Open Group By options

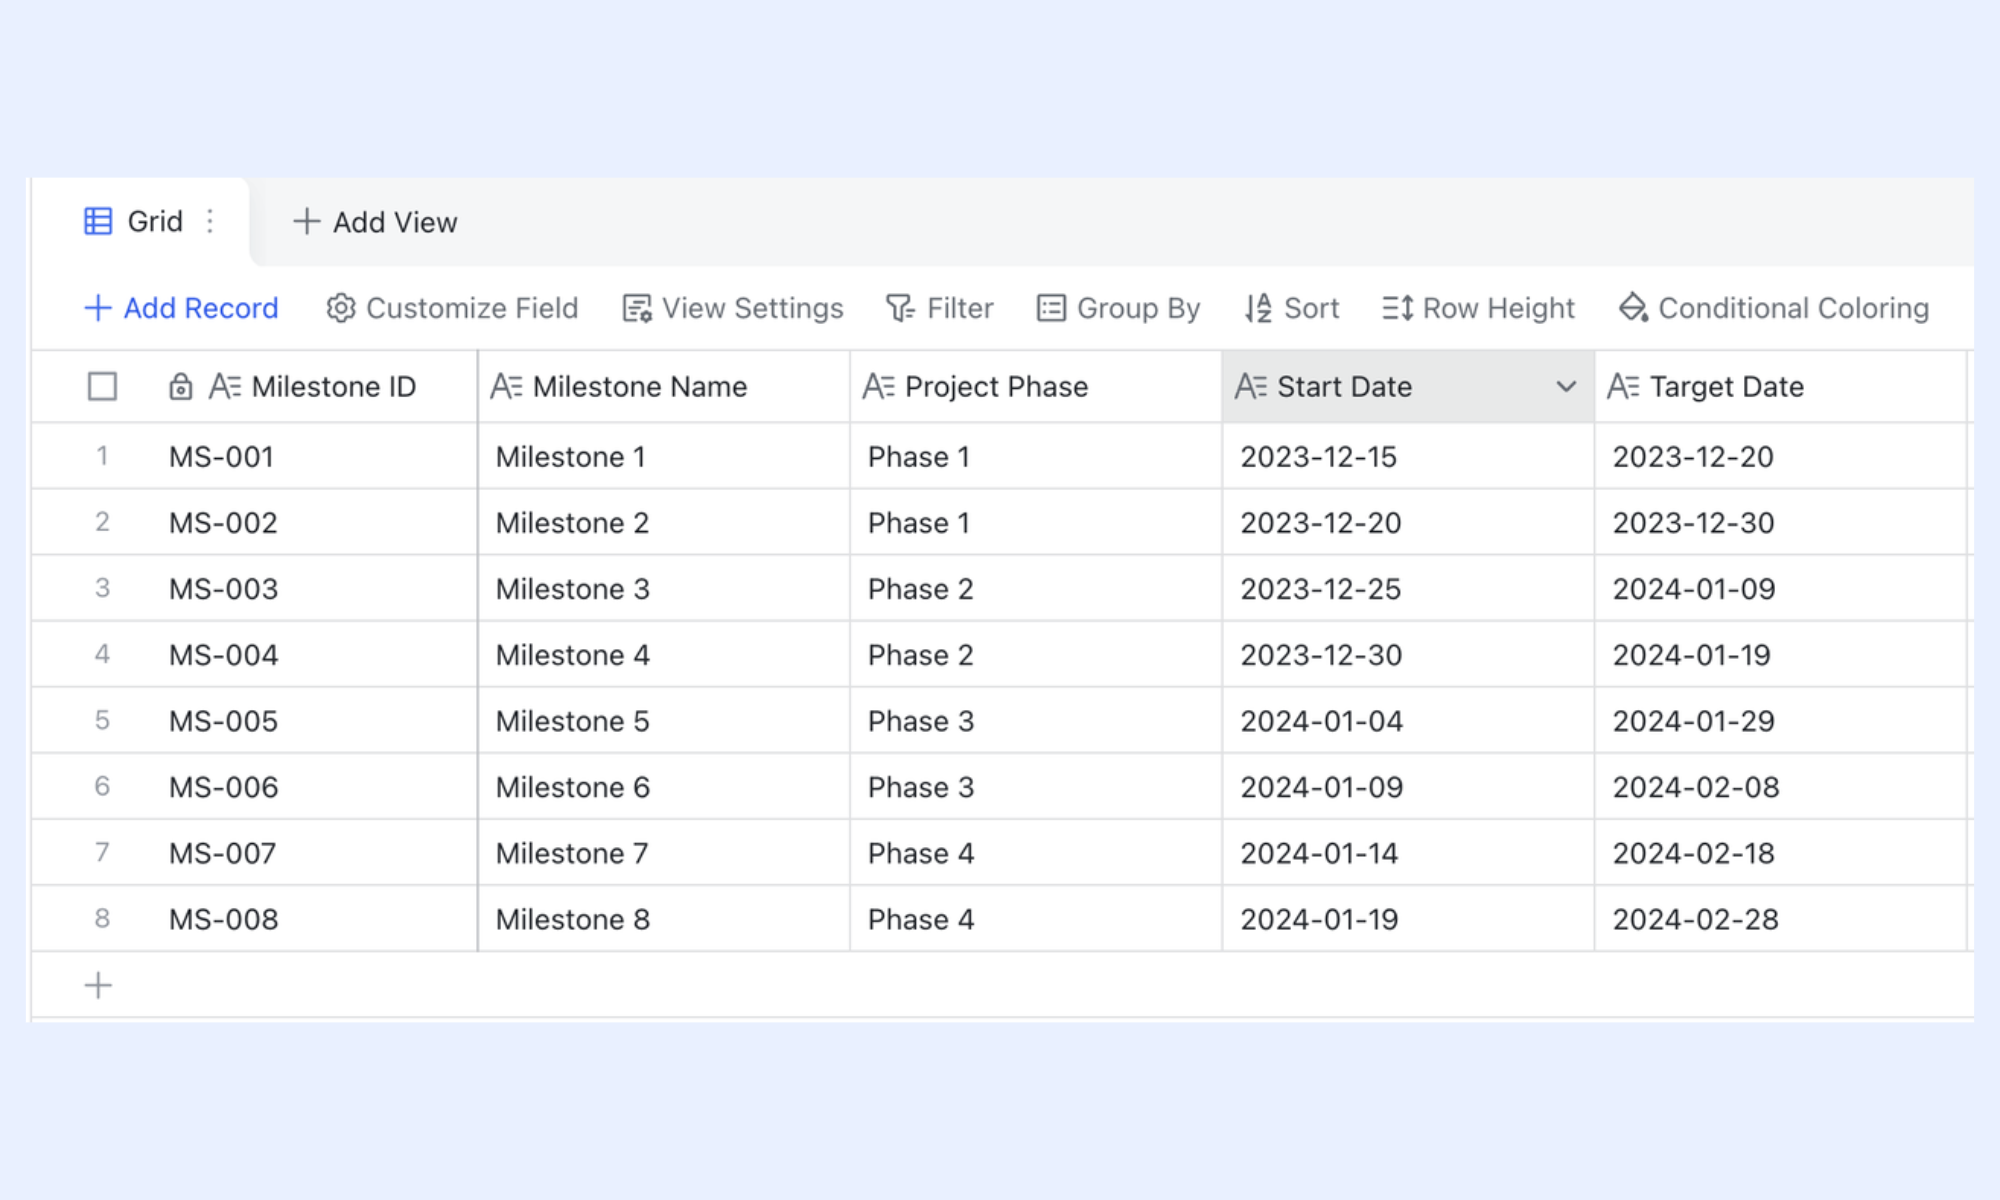[x=1118, y=308]
